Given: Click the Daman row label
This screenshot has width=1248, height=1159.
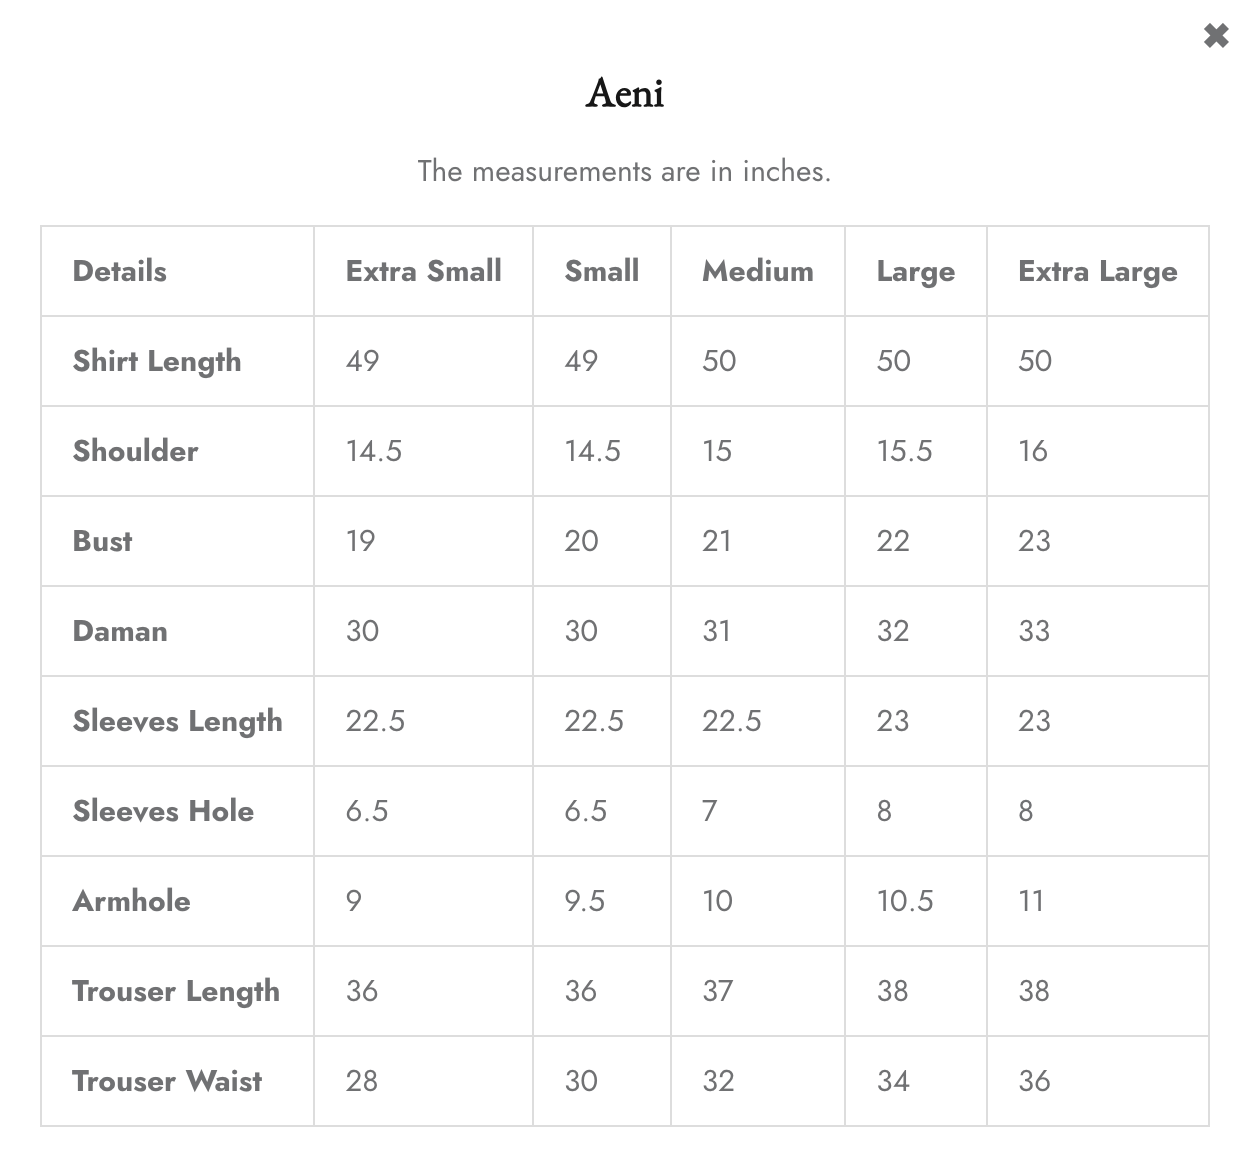Looking at the screenshot, I should [120, 631].
